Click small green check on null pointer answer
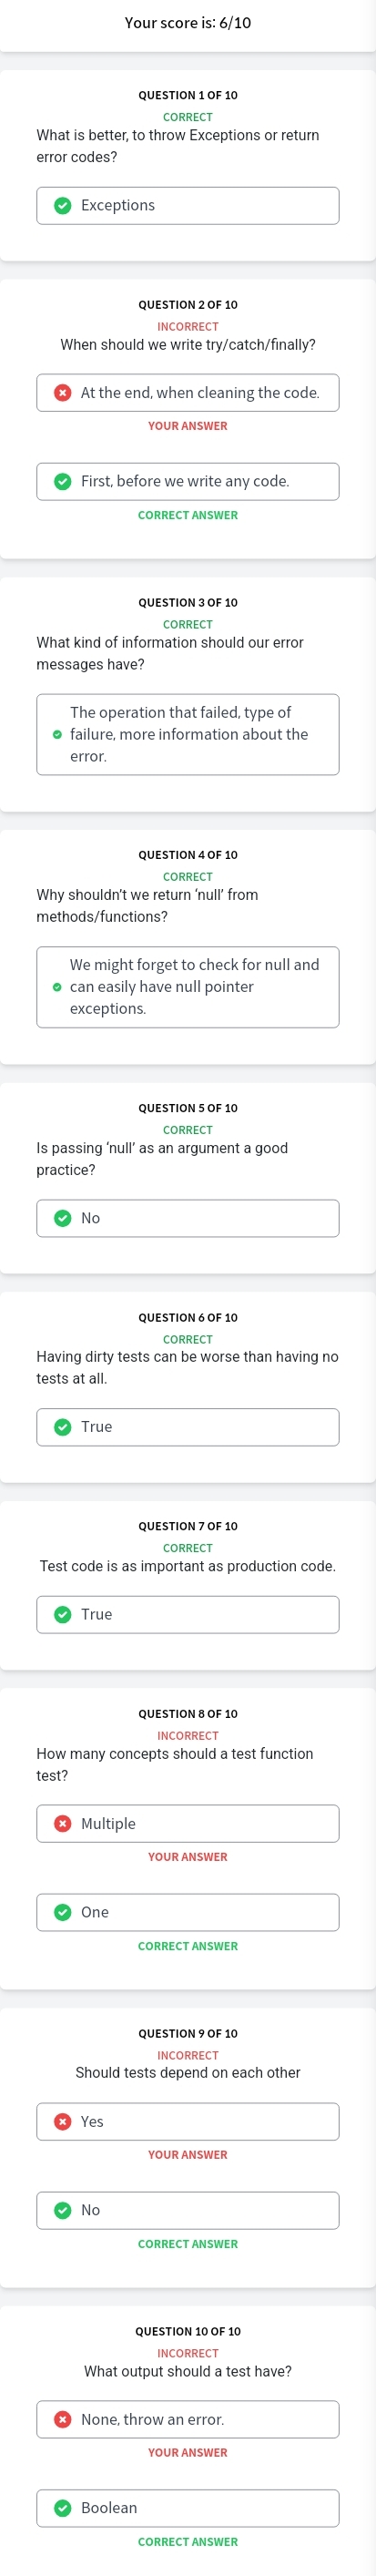The width and height of the screenshot is (376, 2576). (57, 987)
